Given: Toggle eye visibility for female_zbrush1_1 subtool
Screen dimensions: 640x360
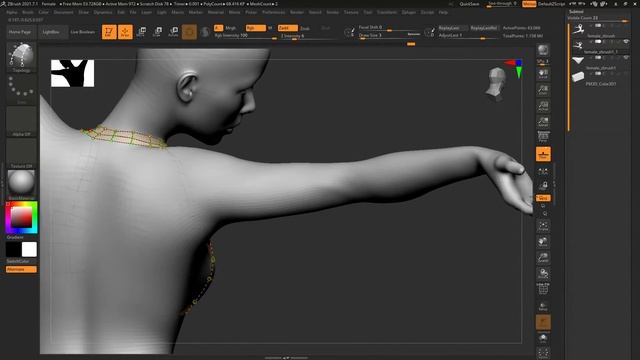Looking at the screenshot, I should [626, 42].
